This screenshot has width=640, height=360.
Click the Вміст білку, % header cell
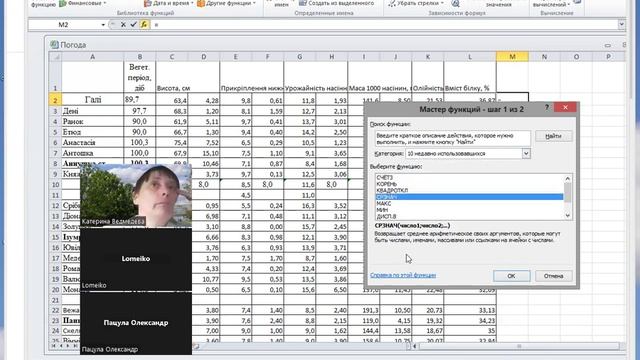coord(470,77)
